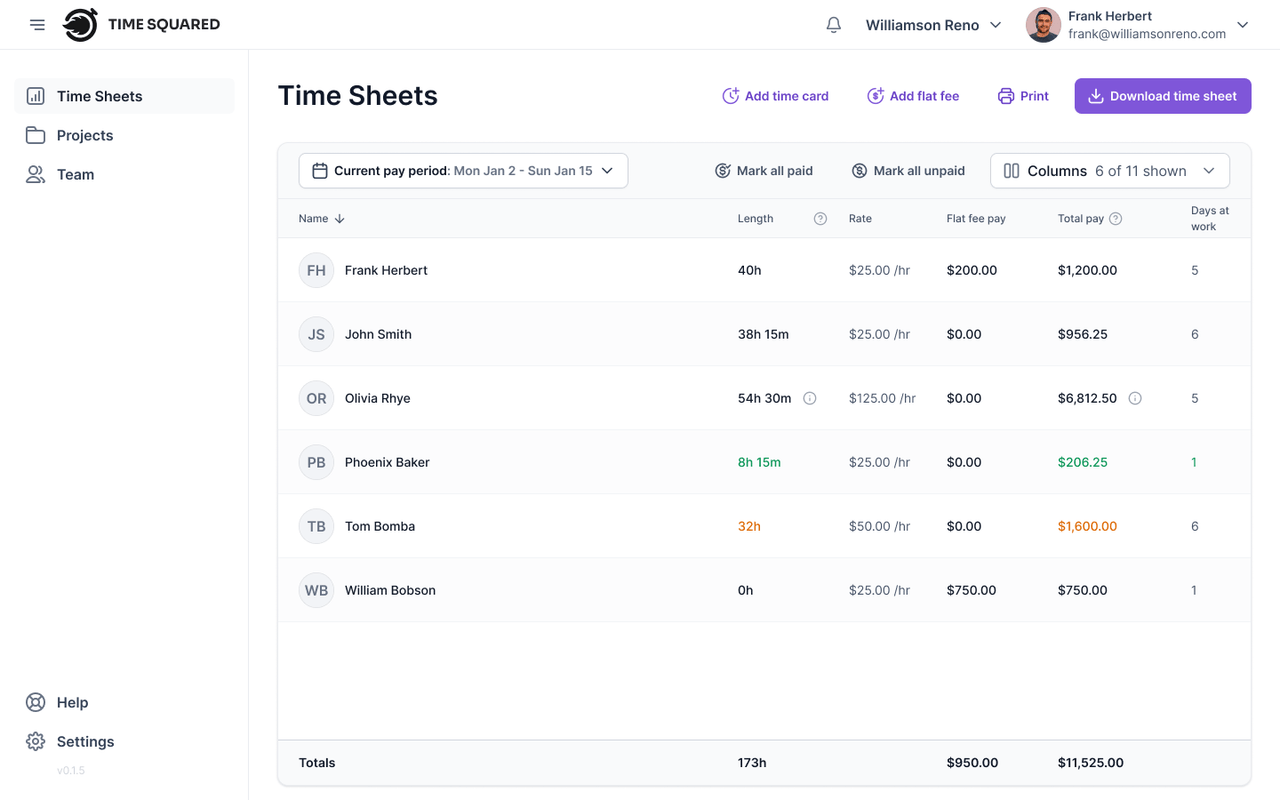Open Settings from the sidebar

click(x=85, y=741)
